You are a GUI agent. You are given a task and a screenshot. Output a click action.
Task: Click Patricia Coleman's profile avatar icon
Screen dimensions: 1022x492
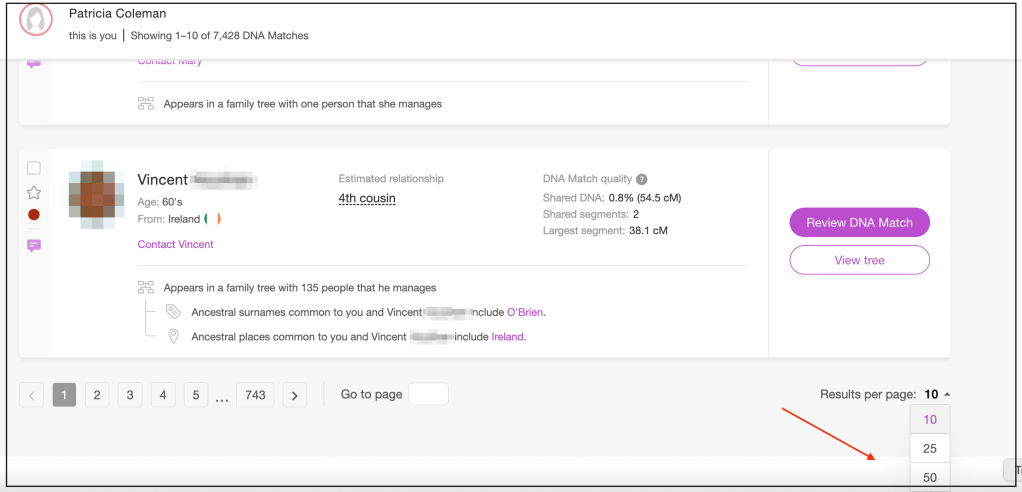click(x=36, y=21)
